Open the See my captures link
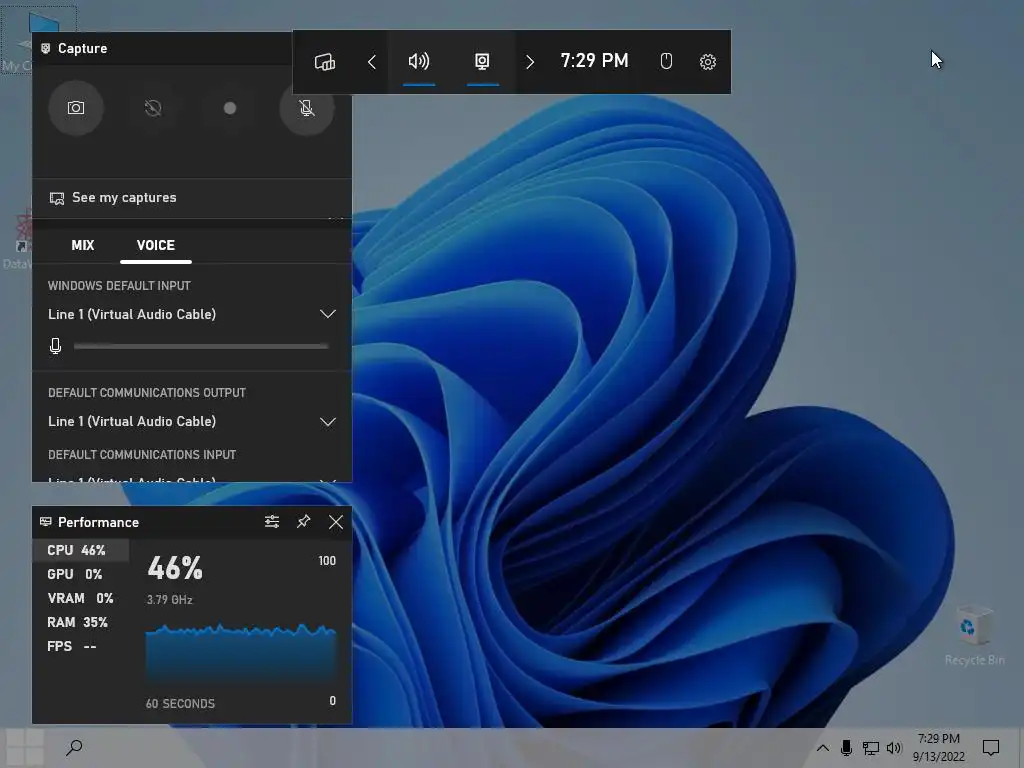The height and width of the screenshot is (768, 1024). 124,197
